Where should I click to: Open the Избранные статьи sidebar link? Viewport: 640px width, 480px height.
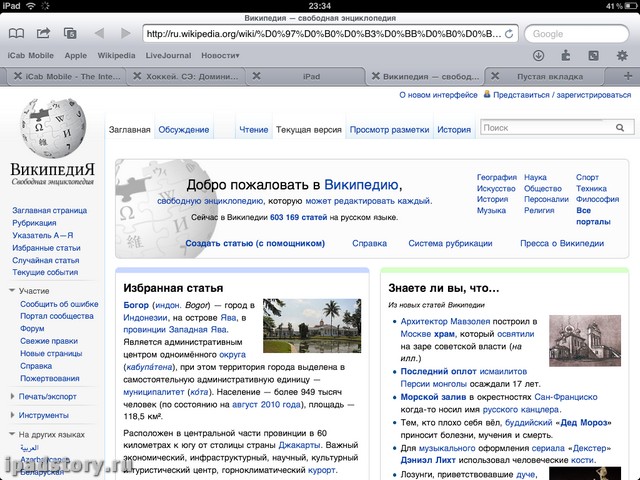pyautogui.click(x=46, y=248)
